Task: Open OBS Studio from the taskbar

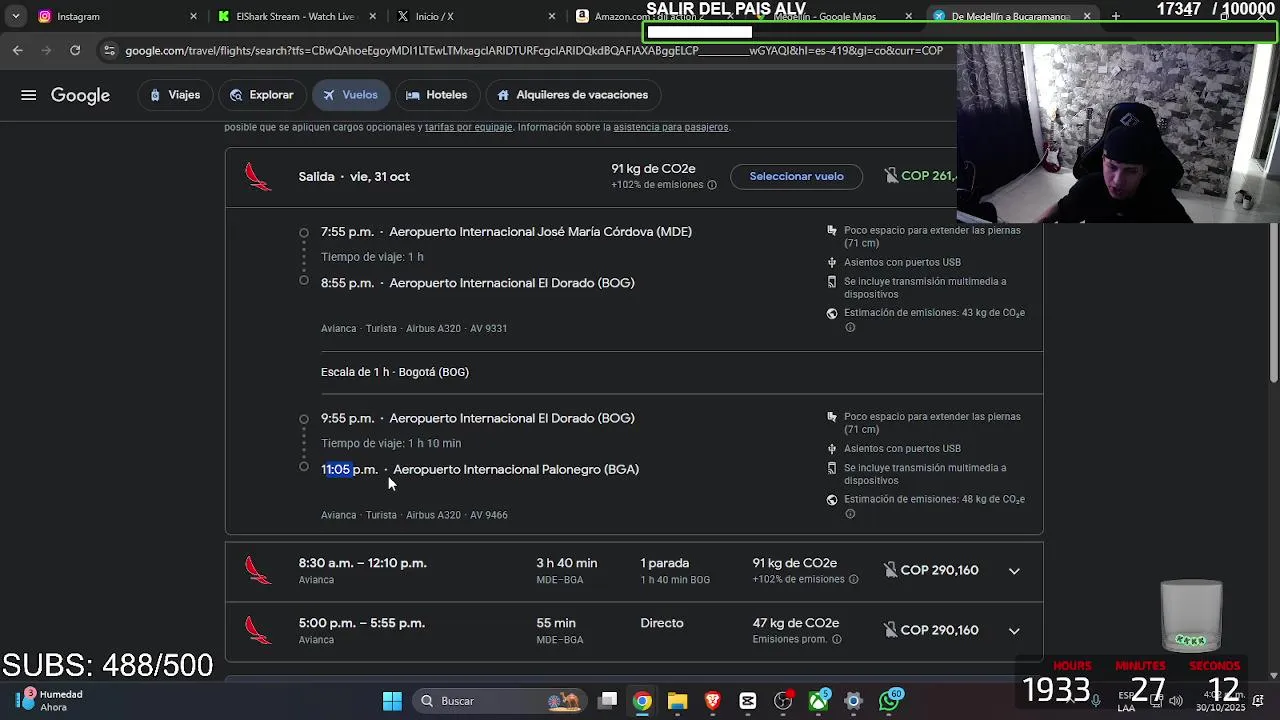Action: pyautogui.click(x=783, y=701)
